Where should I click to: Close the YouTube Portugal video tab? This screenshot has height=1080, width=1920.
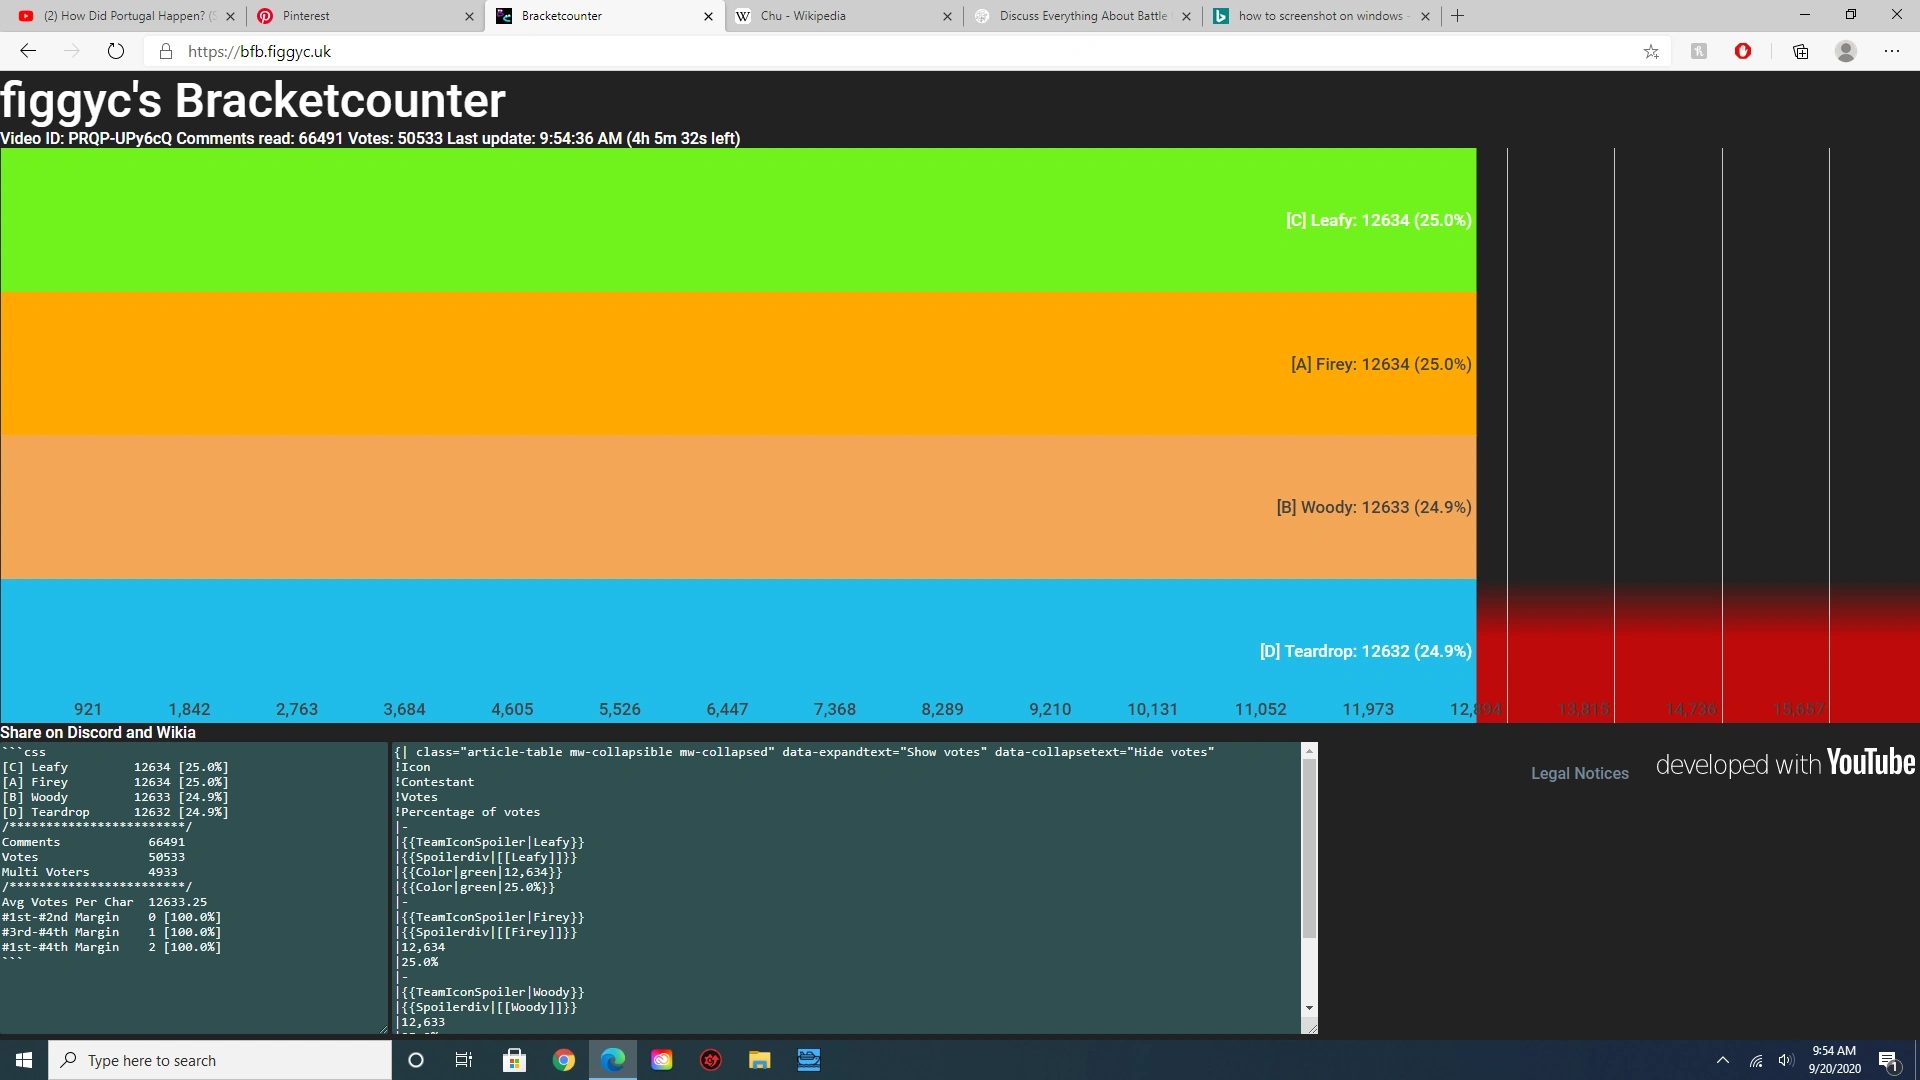point(230,16)
